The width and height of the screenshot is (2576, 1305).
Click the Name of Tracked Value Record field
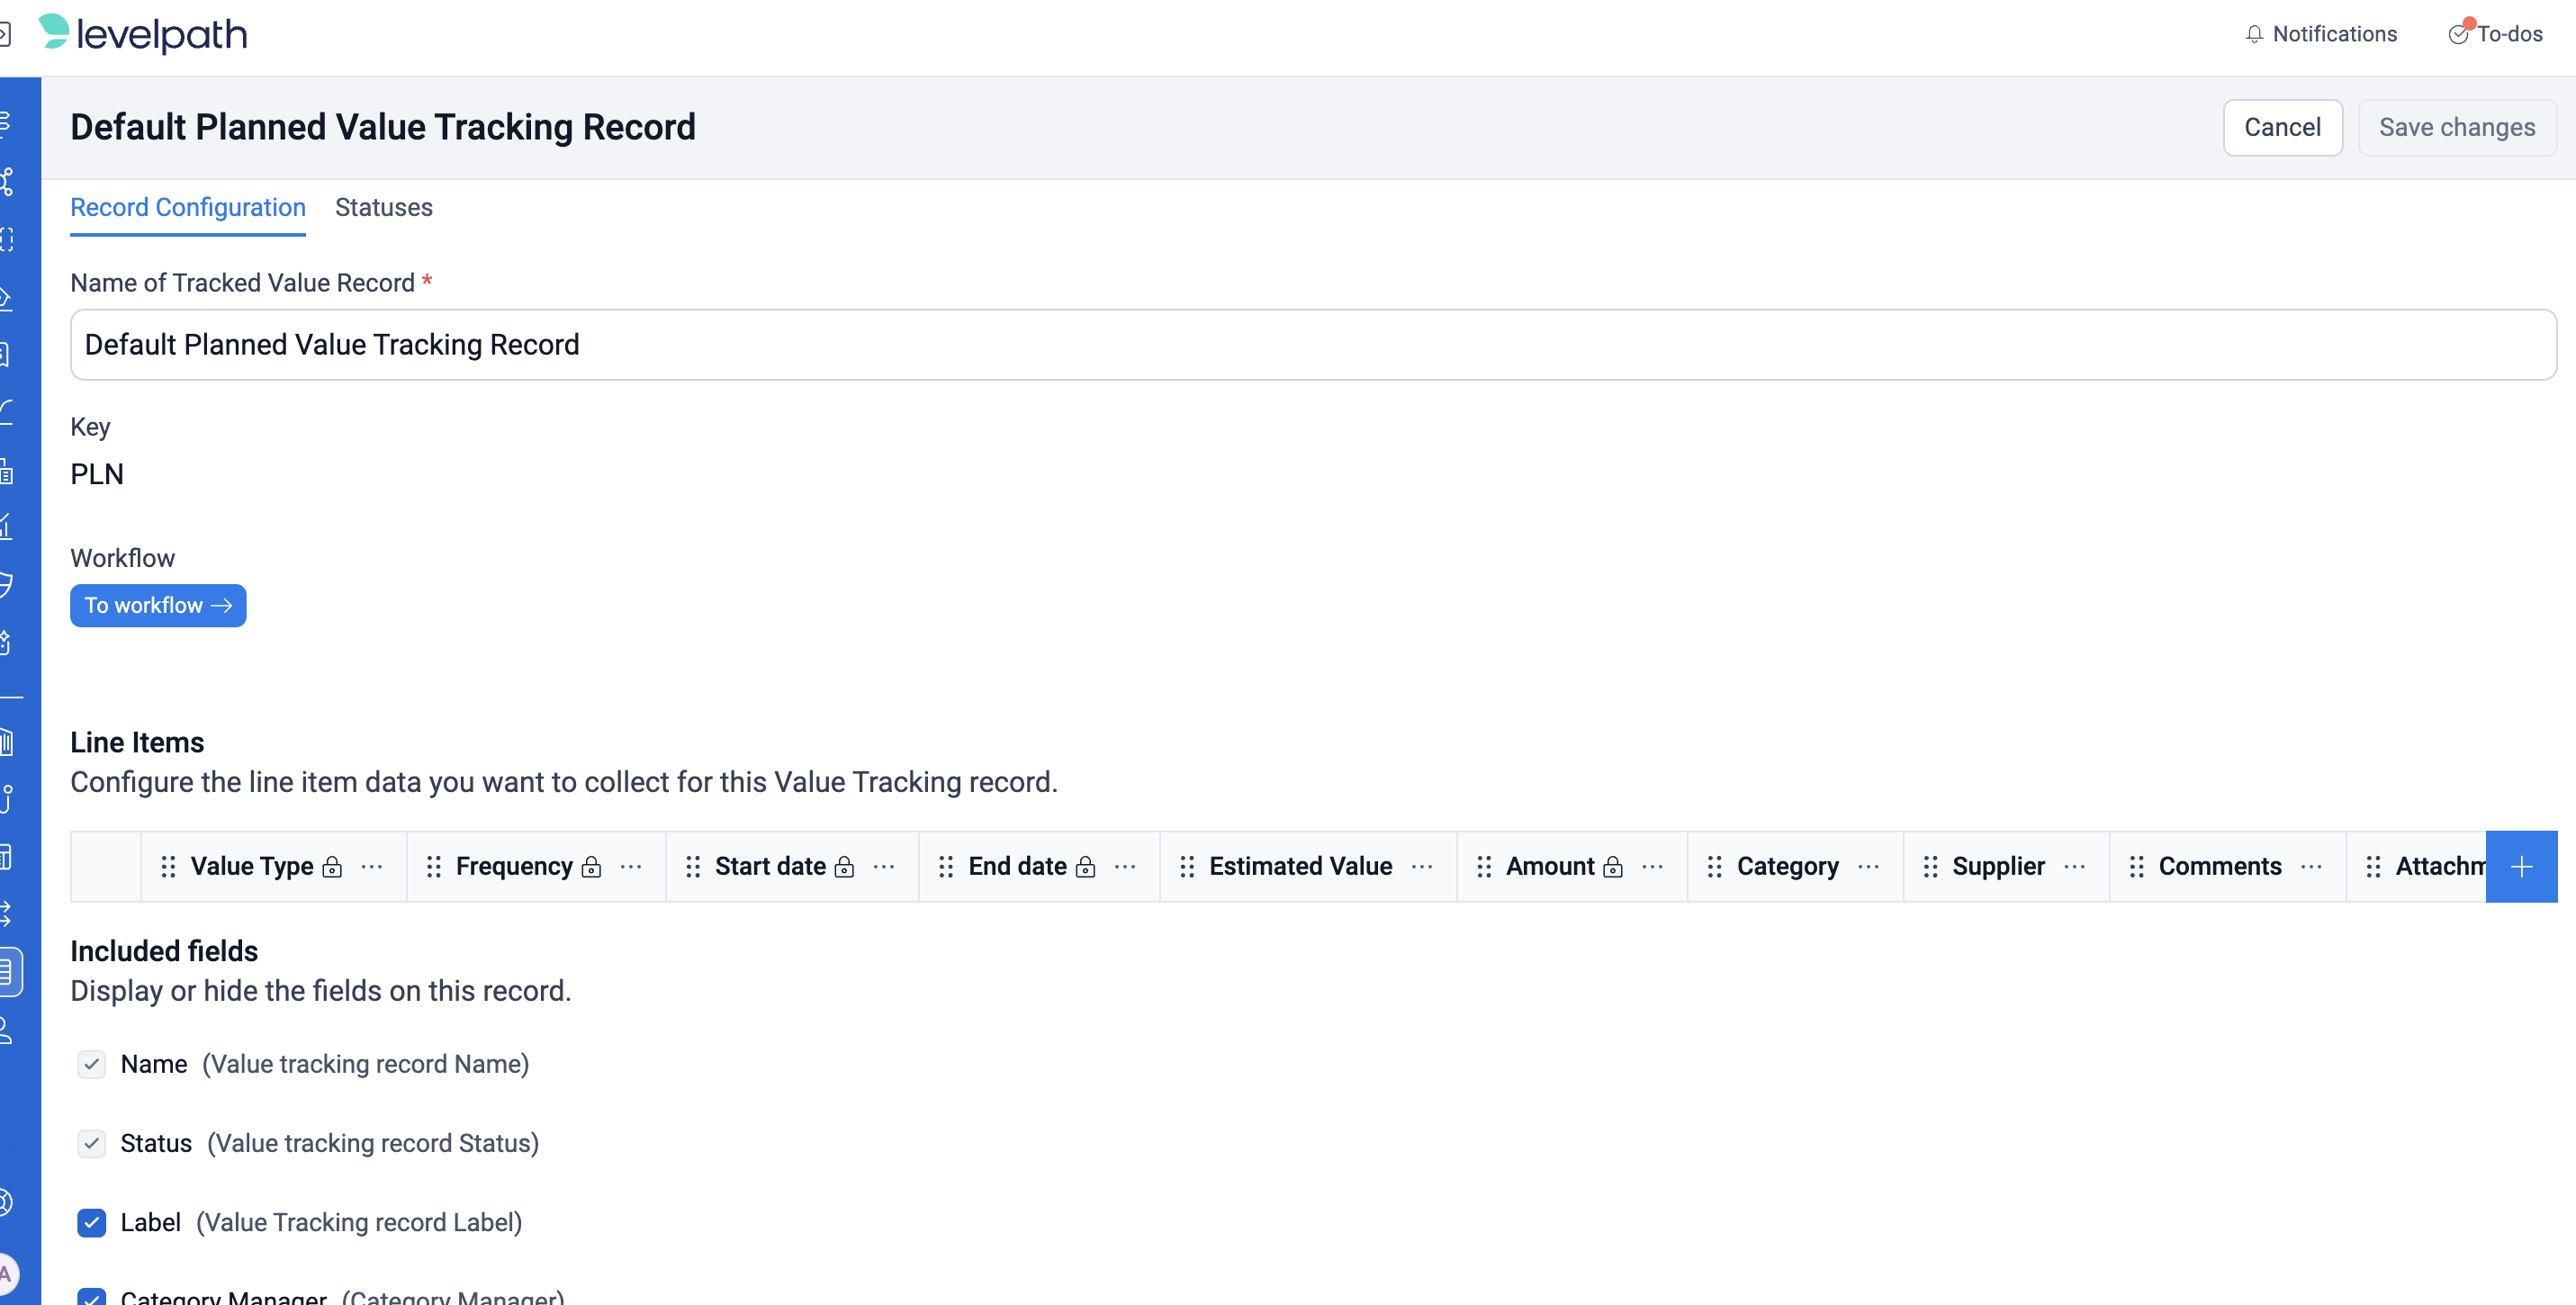point(1312,344)
